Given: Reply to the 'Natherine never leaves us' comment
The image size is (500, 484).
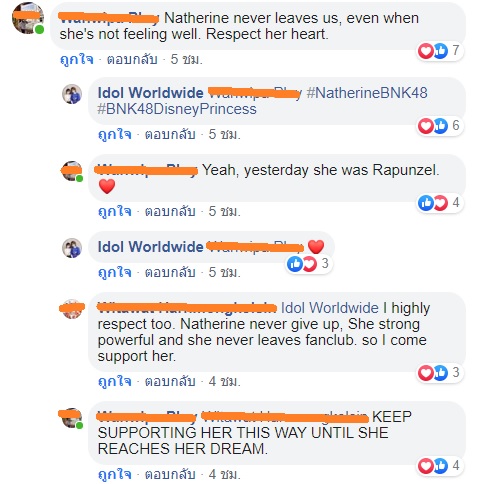Looking at the screenshot, I should point(132,59).
